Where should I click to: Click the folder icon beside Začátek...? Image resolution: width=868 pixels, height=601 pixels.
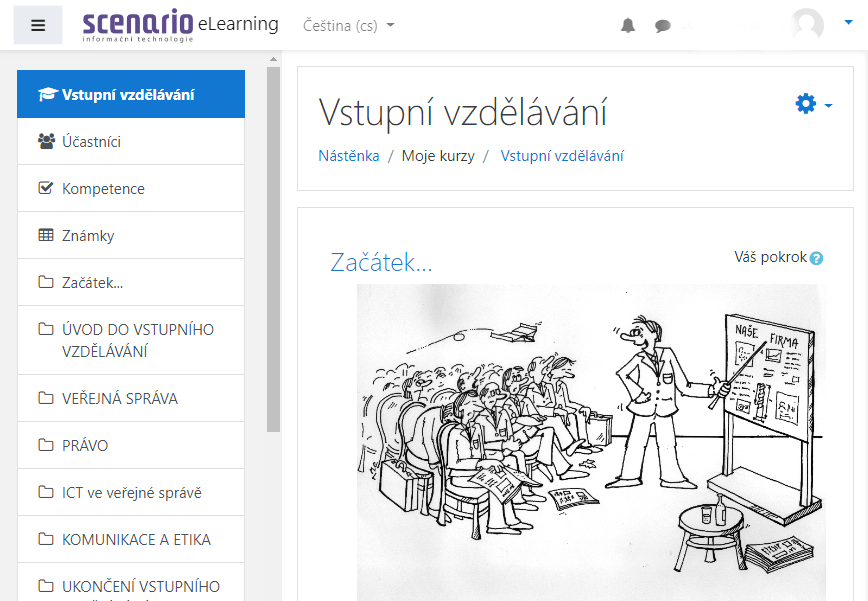44,281
